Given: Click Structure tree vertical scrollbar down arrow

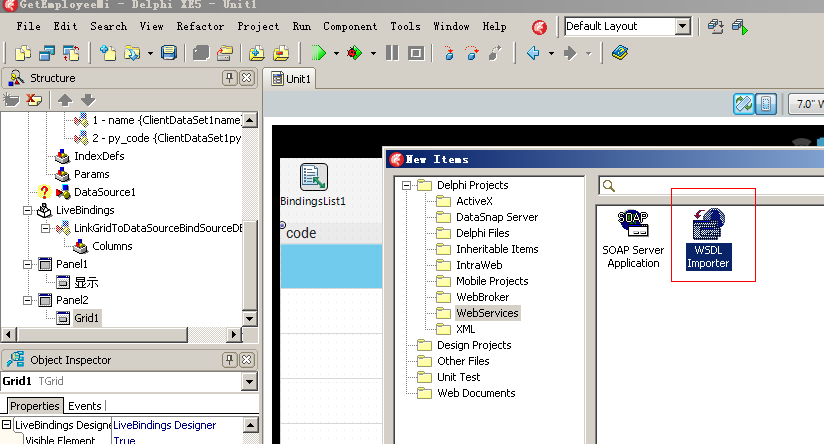Looking at the screenshot, I should click(x=250, y=318).
